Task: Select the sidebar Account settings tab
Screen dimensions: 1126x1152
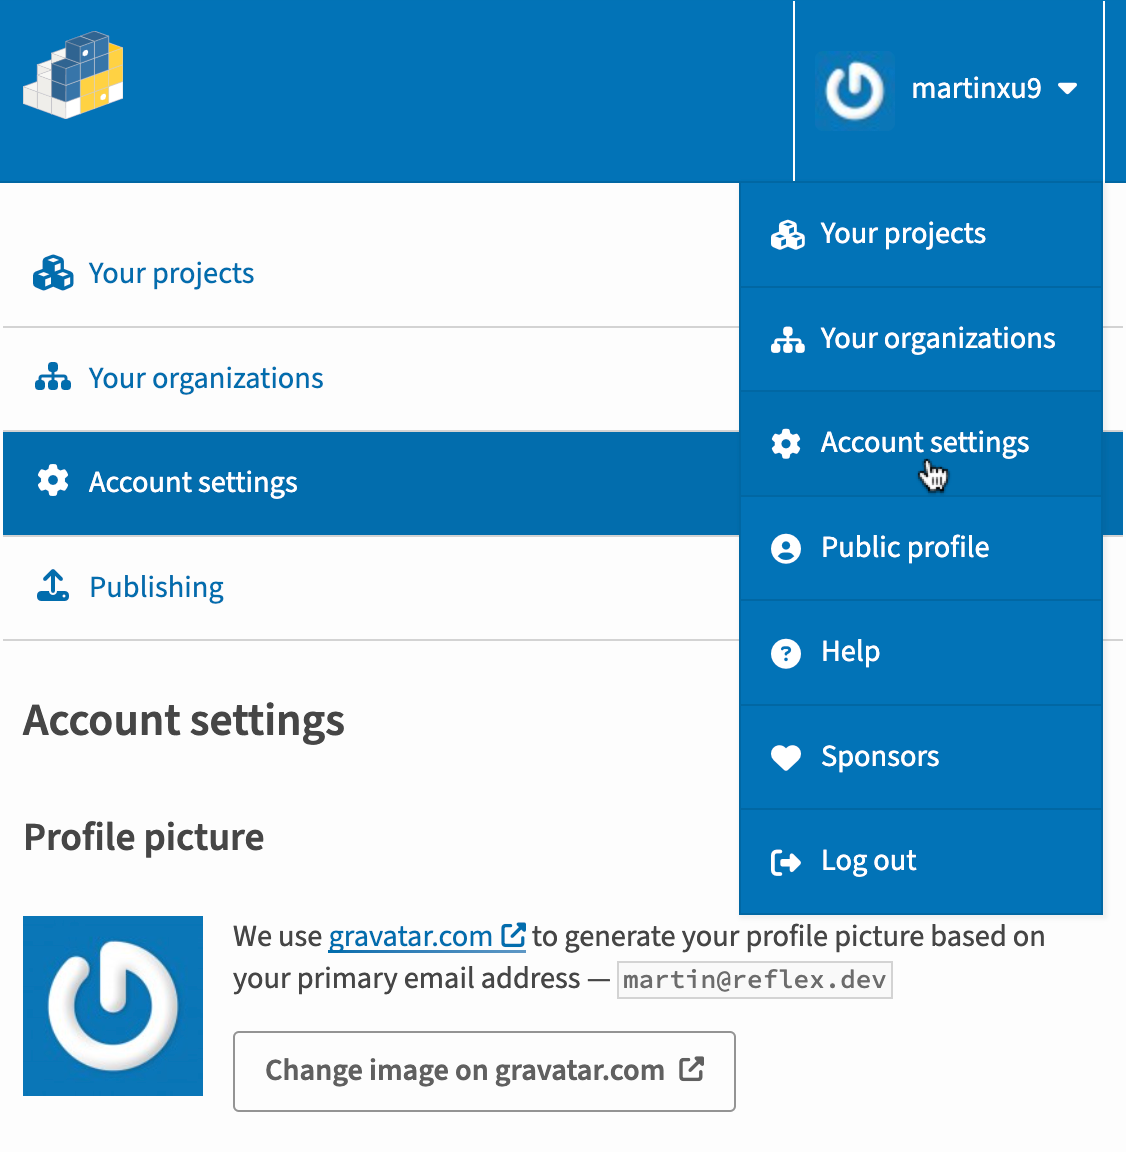Action: click(192, 483)
